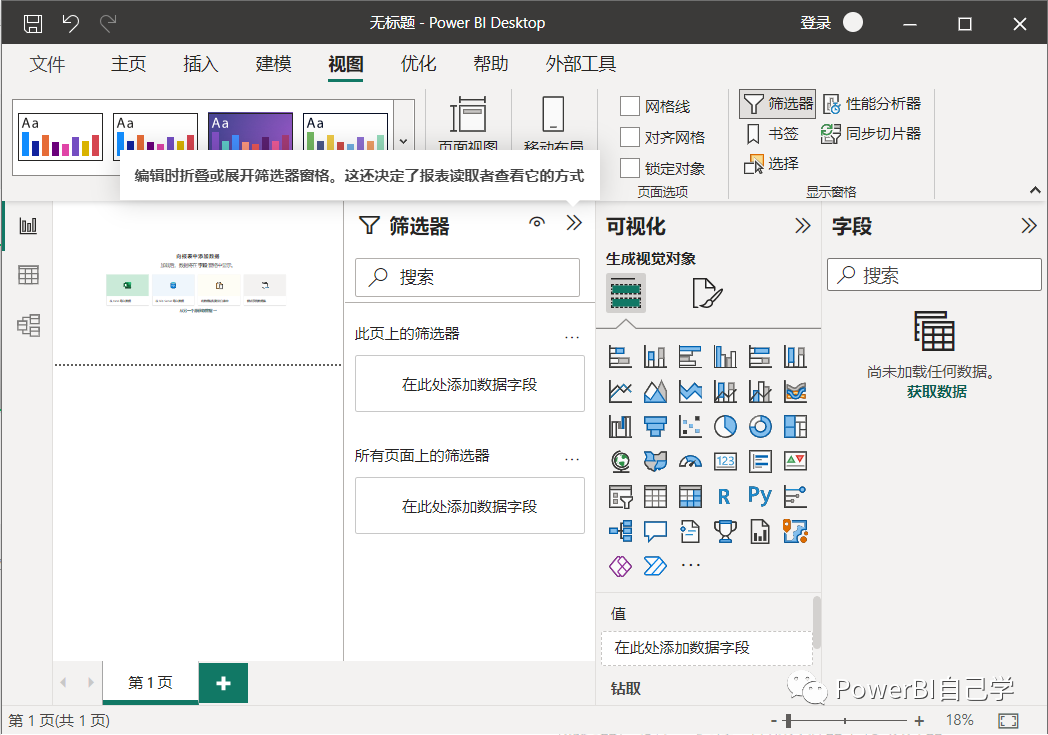Select the scatter chart visual

(x=690, y=426)
